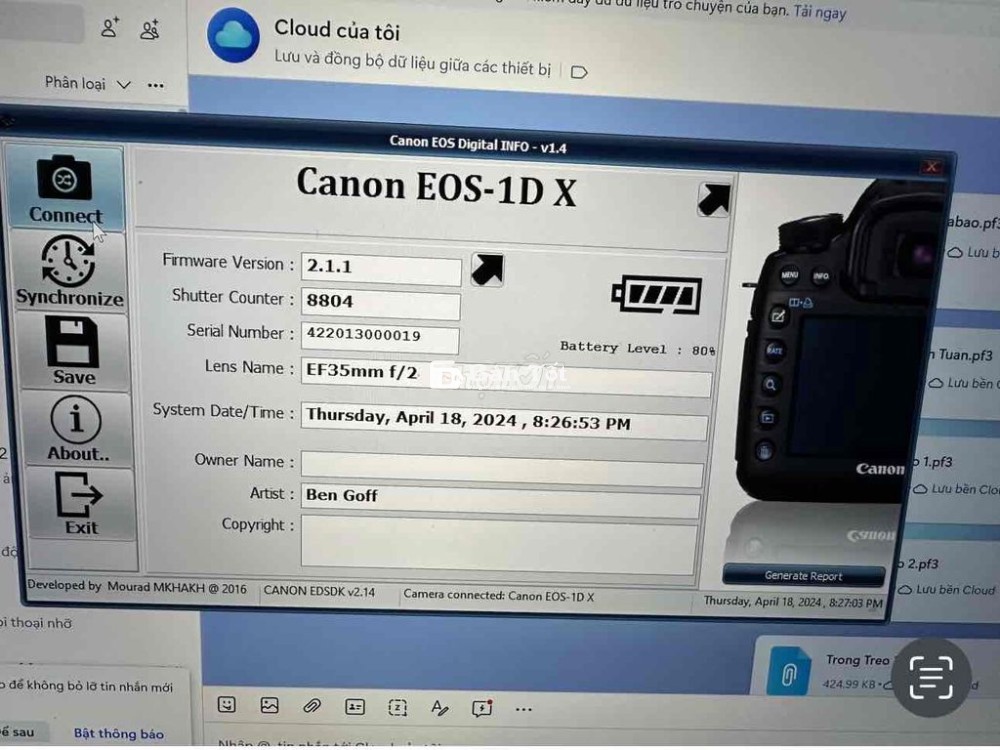Click the contact card icon in chat toolbar

click(355, 707)
